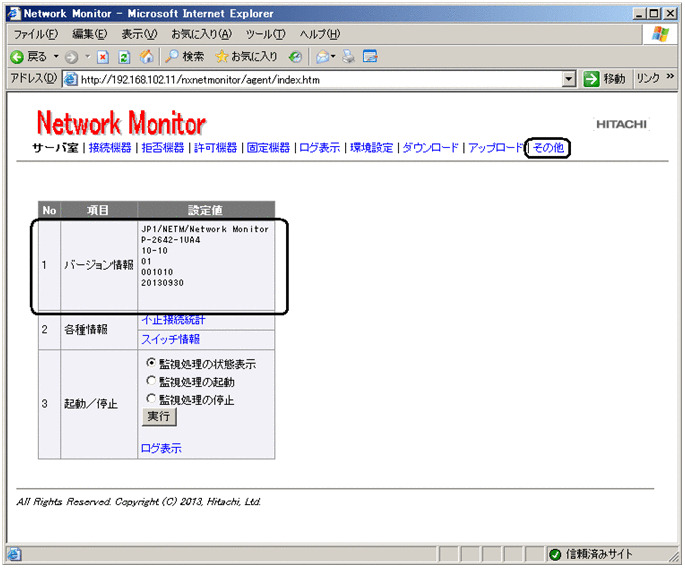The height and width of the screenshot is (569, 685).
Task: Minimize the Internet Explorer window
Action: pyautogui.click(x=640, y=14)
